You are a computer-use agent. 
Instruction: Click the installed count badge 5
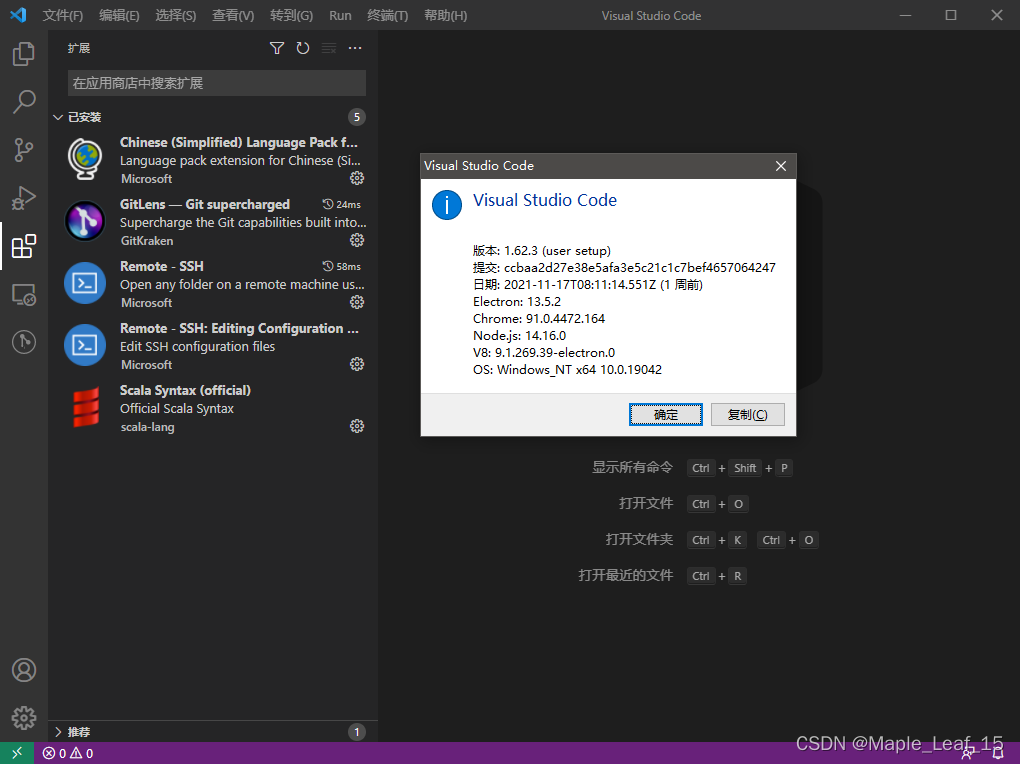coord(356,117)
